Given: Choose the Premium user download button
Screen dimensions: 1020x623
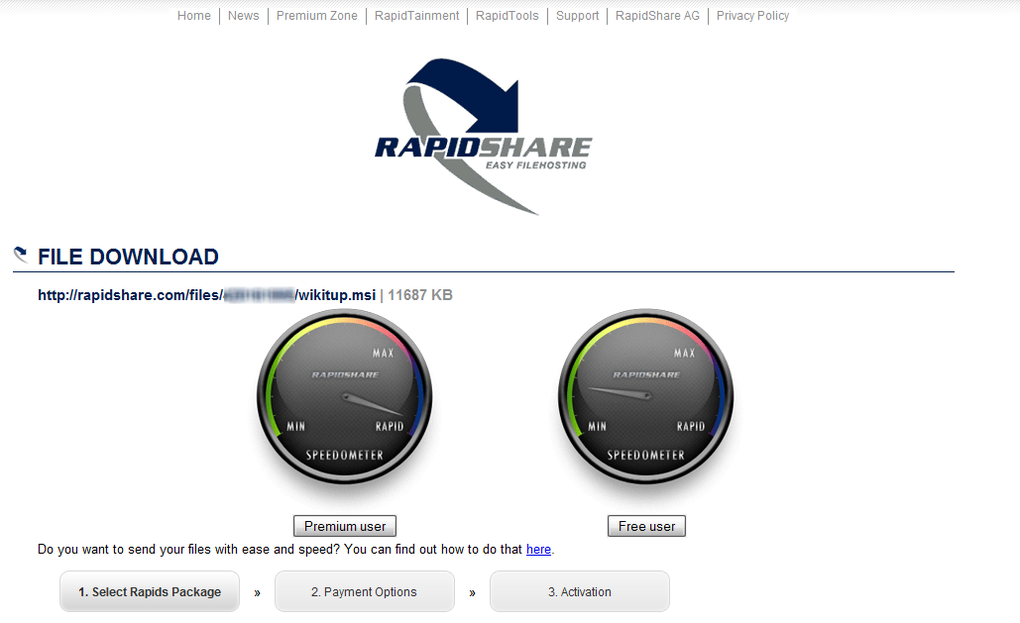Looking at the screenshot, I should click(x=345, y=526).
